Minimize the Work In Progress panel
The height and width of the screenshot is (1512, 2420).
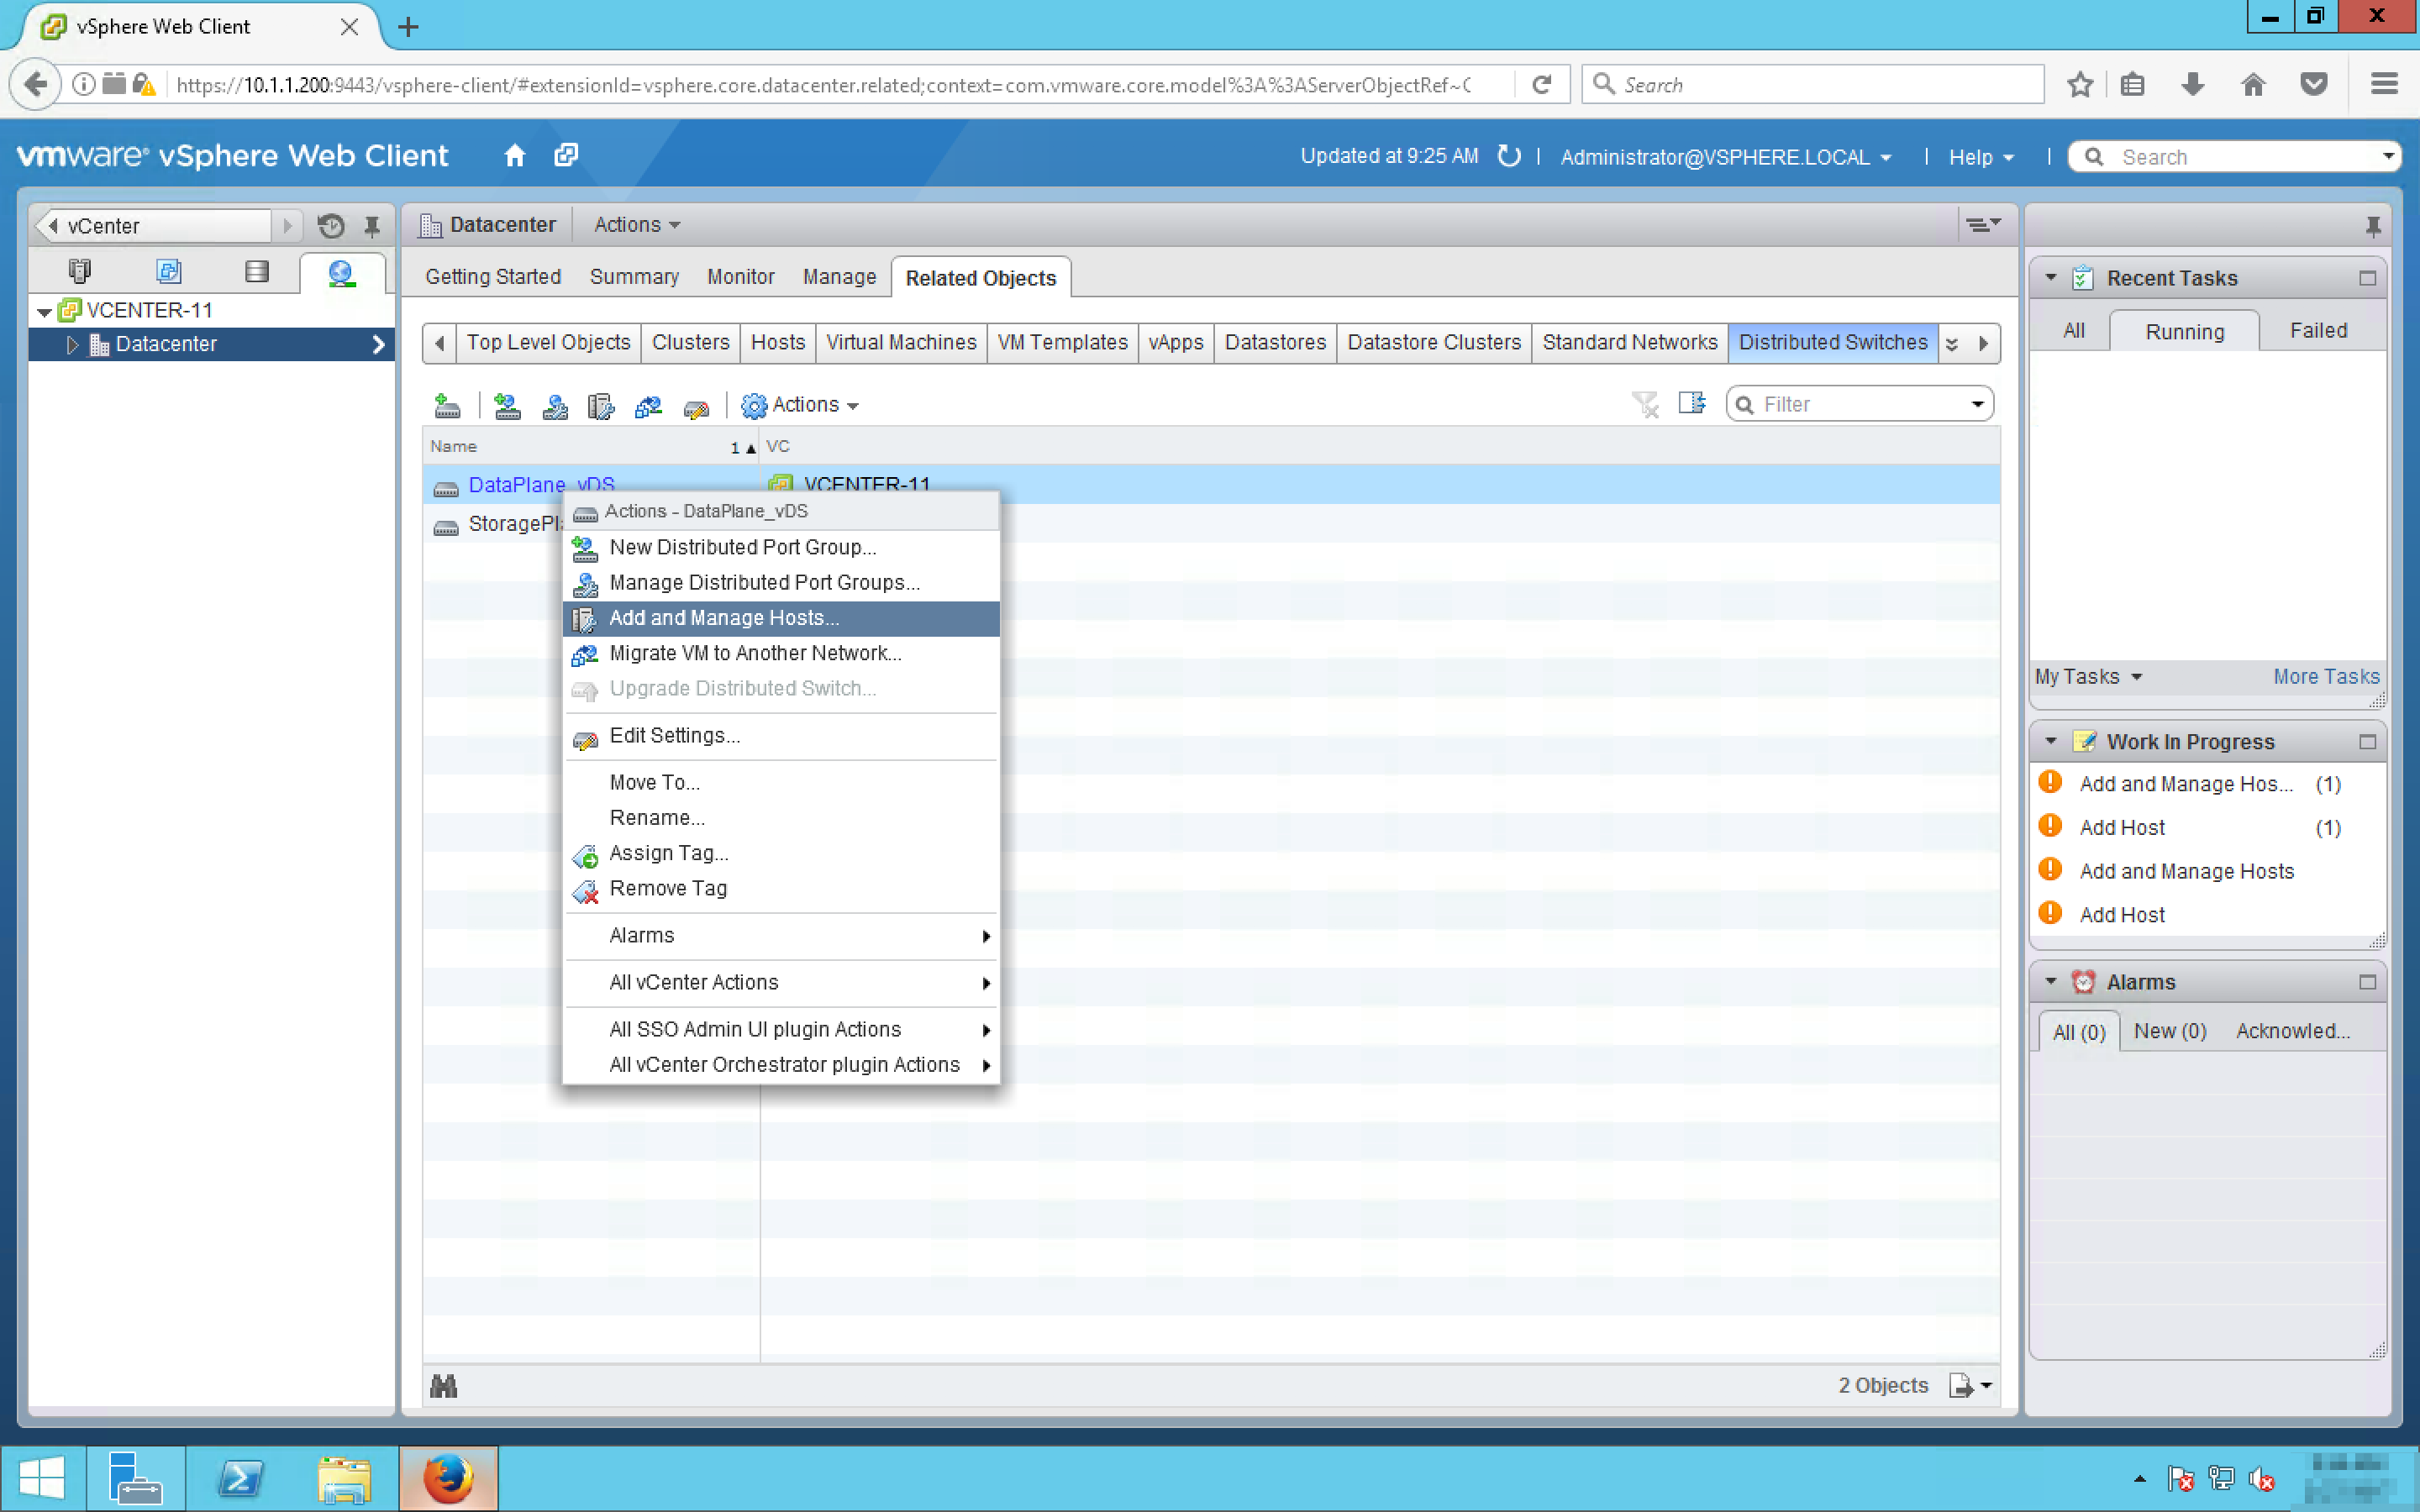(2366, 742)
